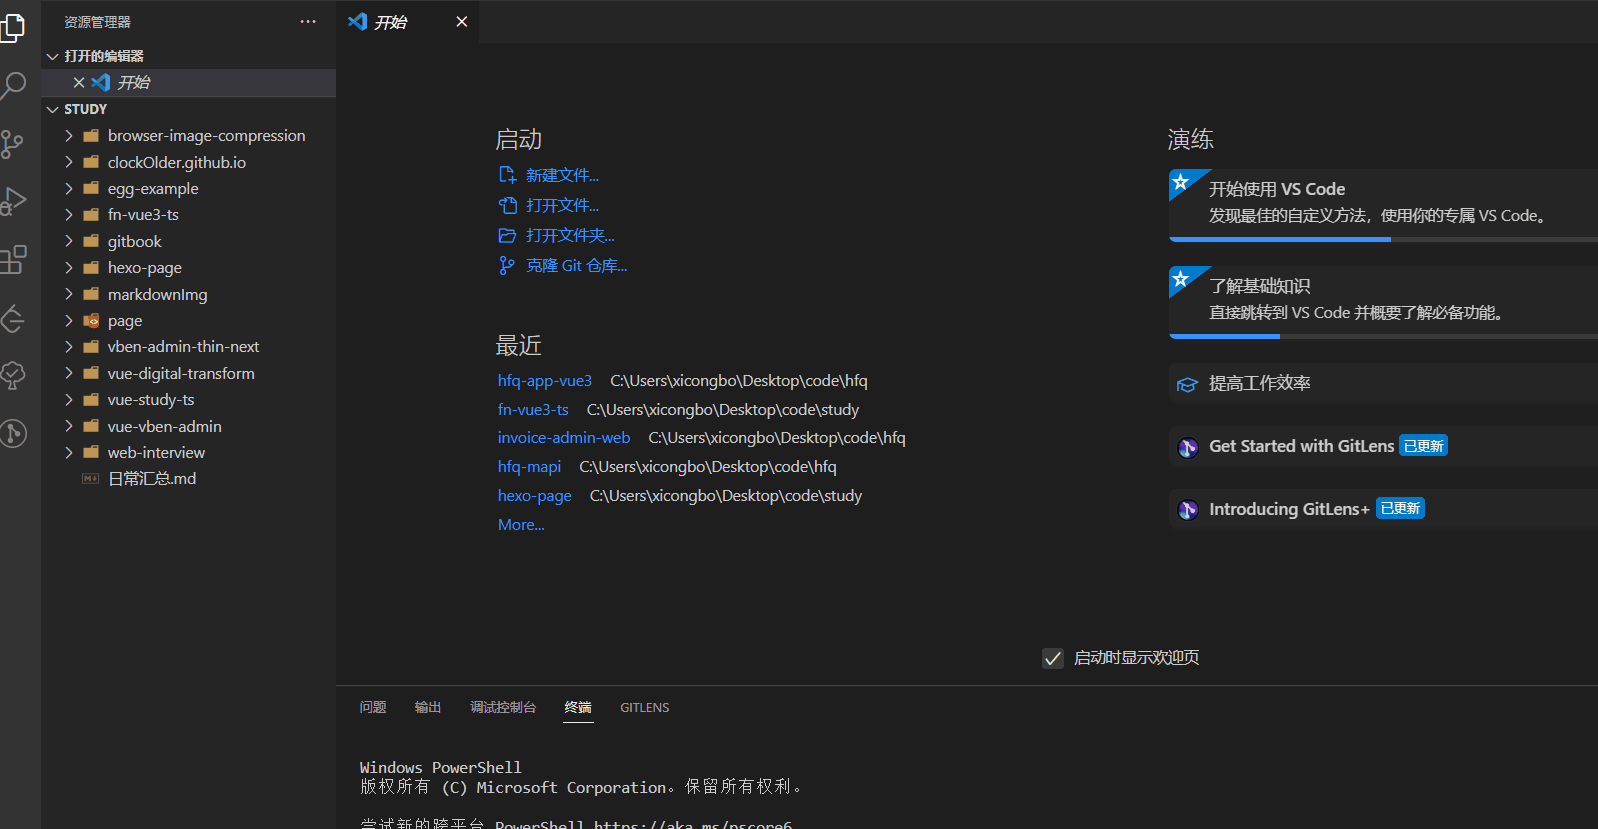Select the web-interview folder

[188, 452]
